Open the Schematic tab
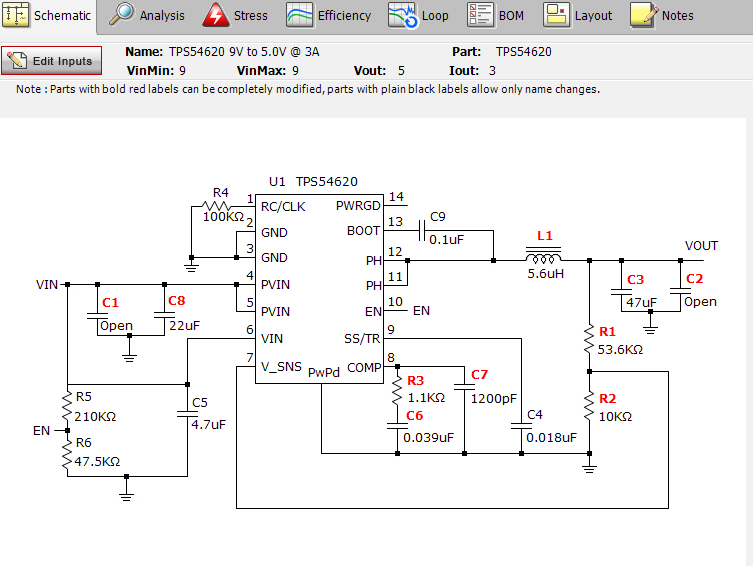753x566 pixels. coord(48,16)
